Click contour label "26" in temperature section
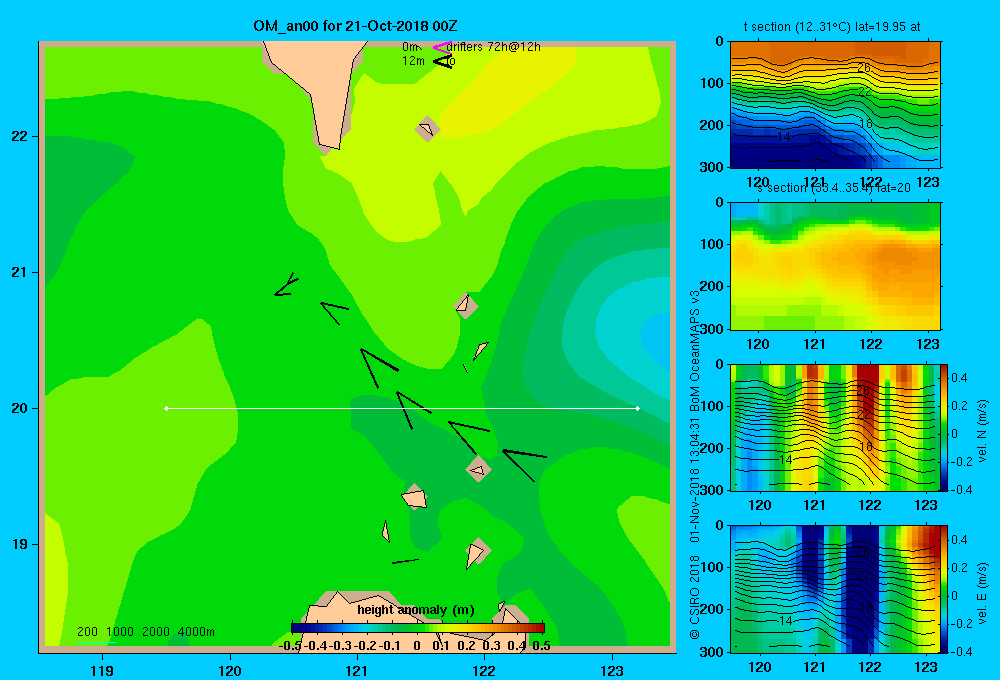The image size is (1000, 680). tap(864, 67)
